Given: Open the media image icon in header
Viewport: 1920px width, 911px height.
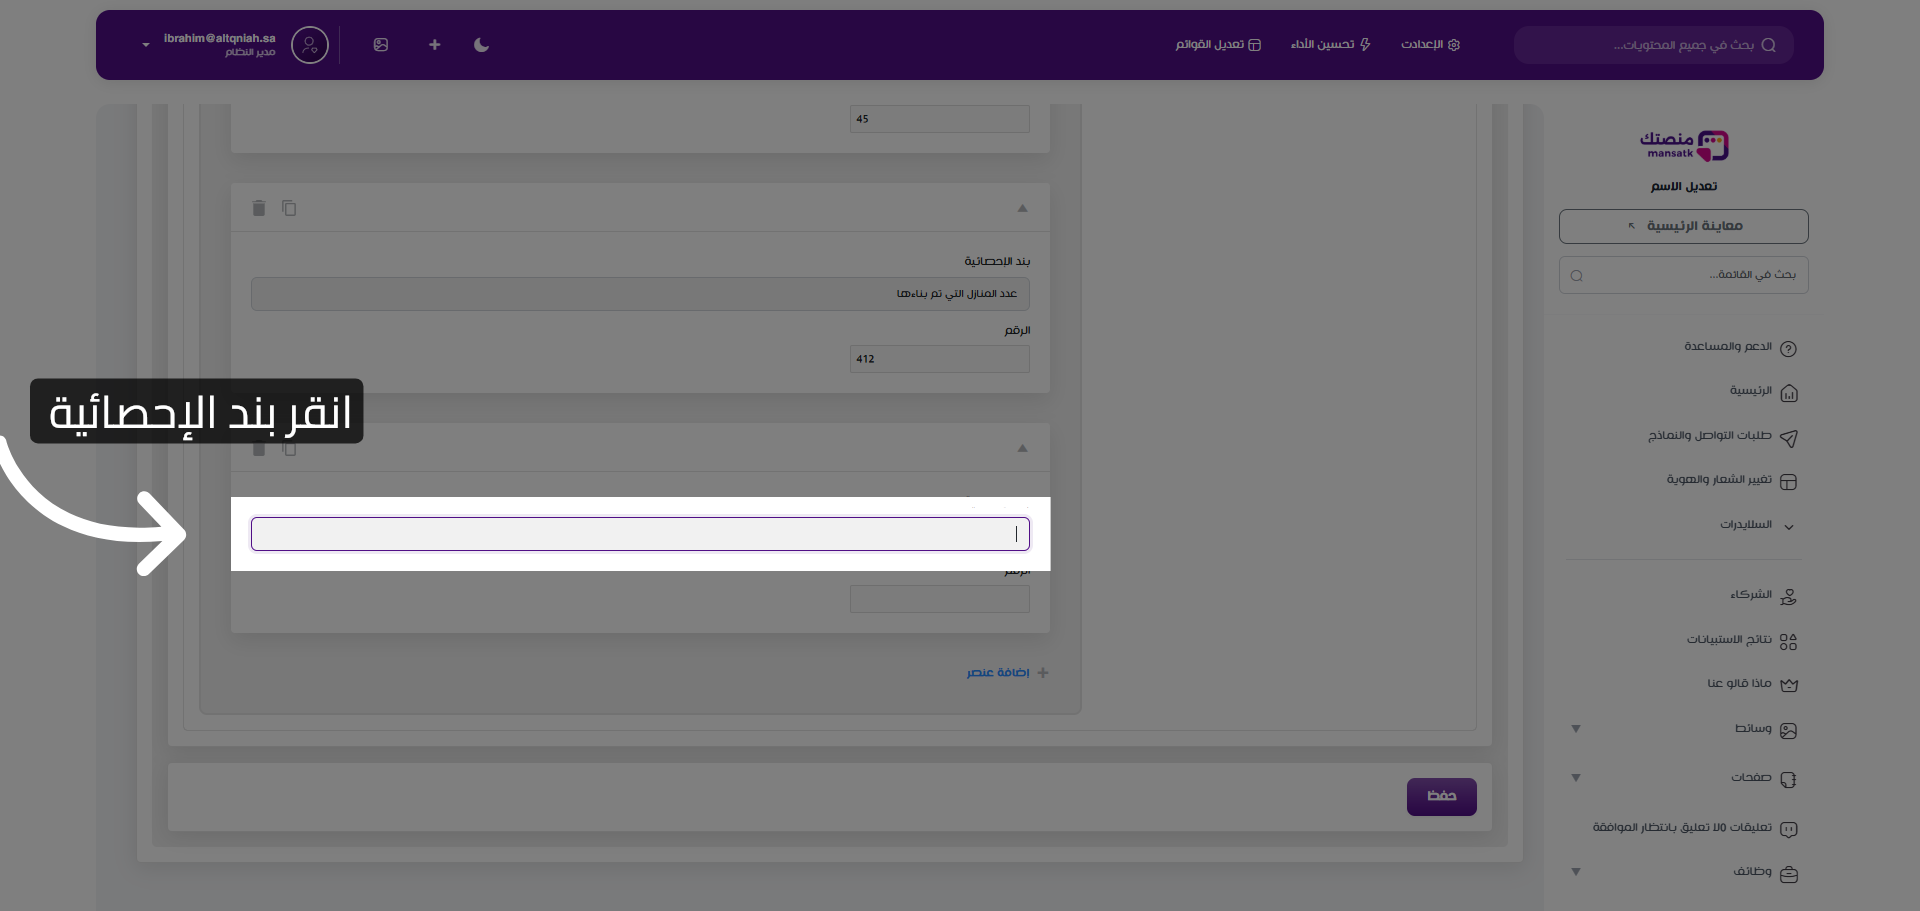Looking at the screenshot, I should tap(381, 45).
